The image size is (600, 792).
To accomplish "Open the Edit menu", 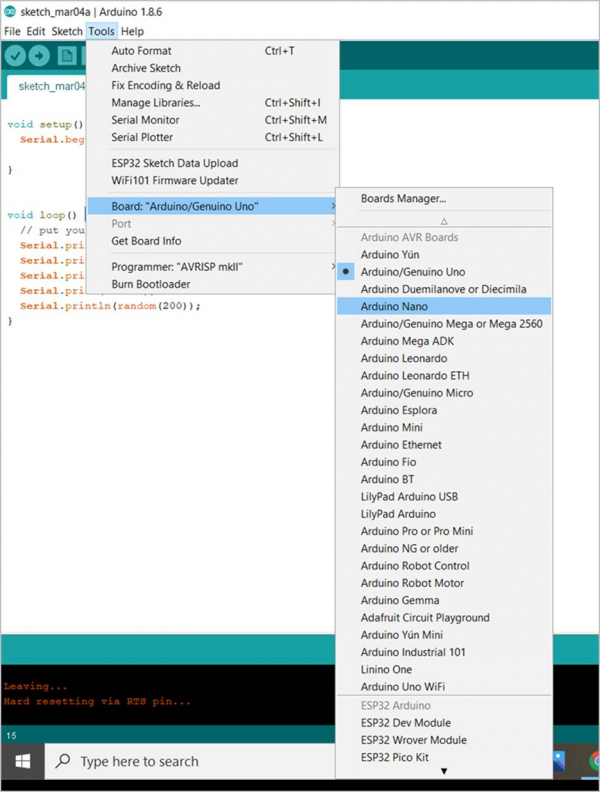I will [36, 31].
